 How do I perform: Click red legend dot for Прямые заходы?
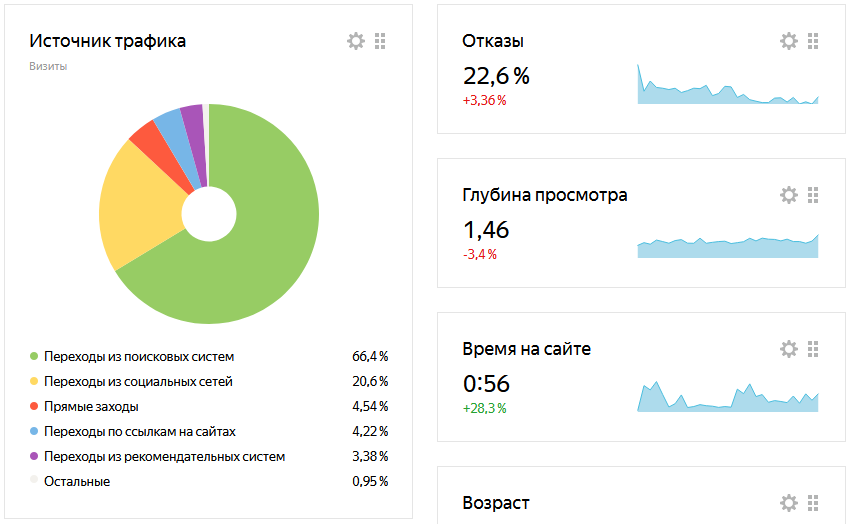click(x=34, y=406)
